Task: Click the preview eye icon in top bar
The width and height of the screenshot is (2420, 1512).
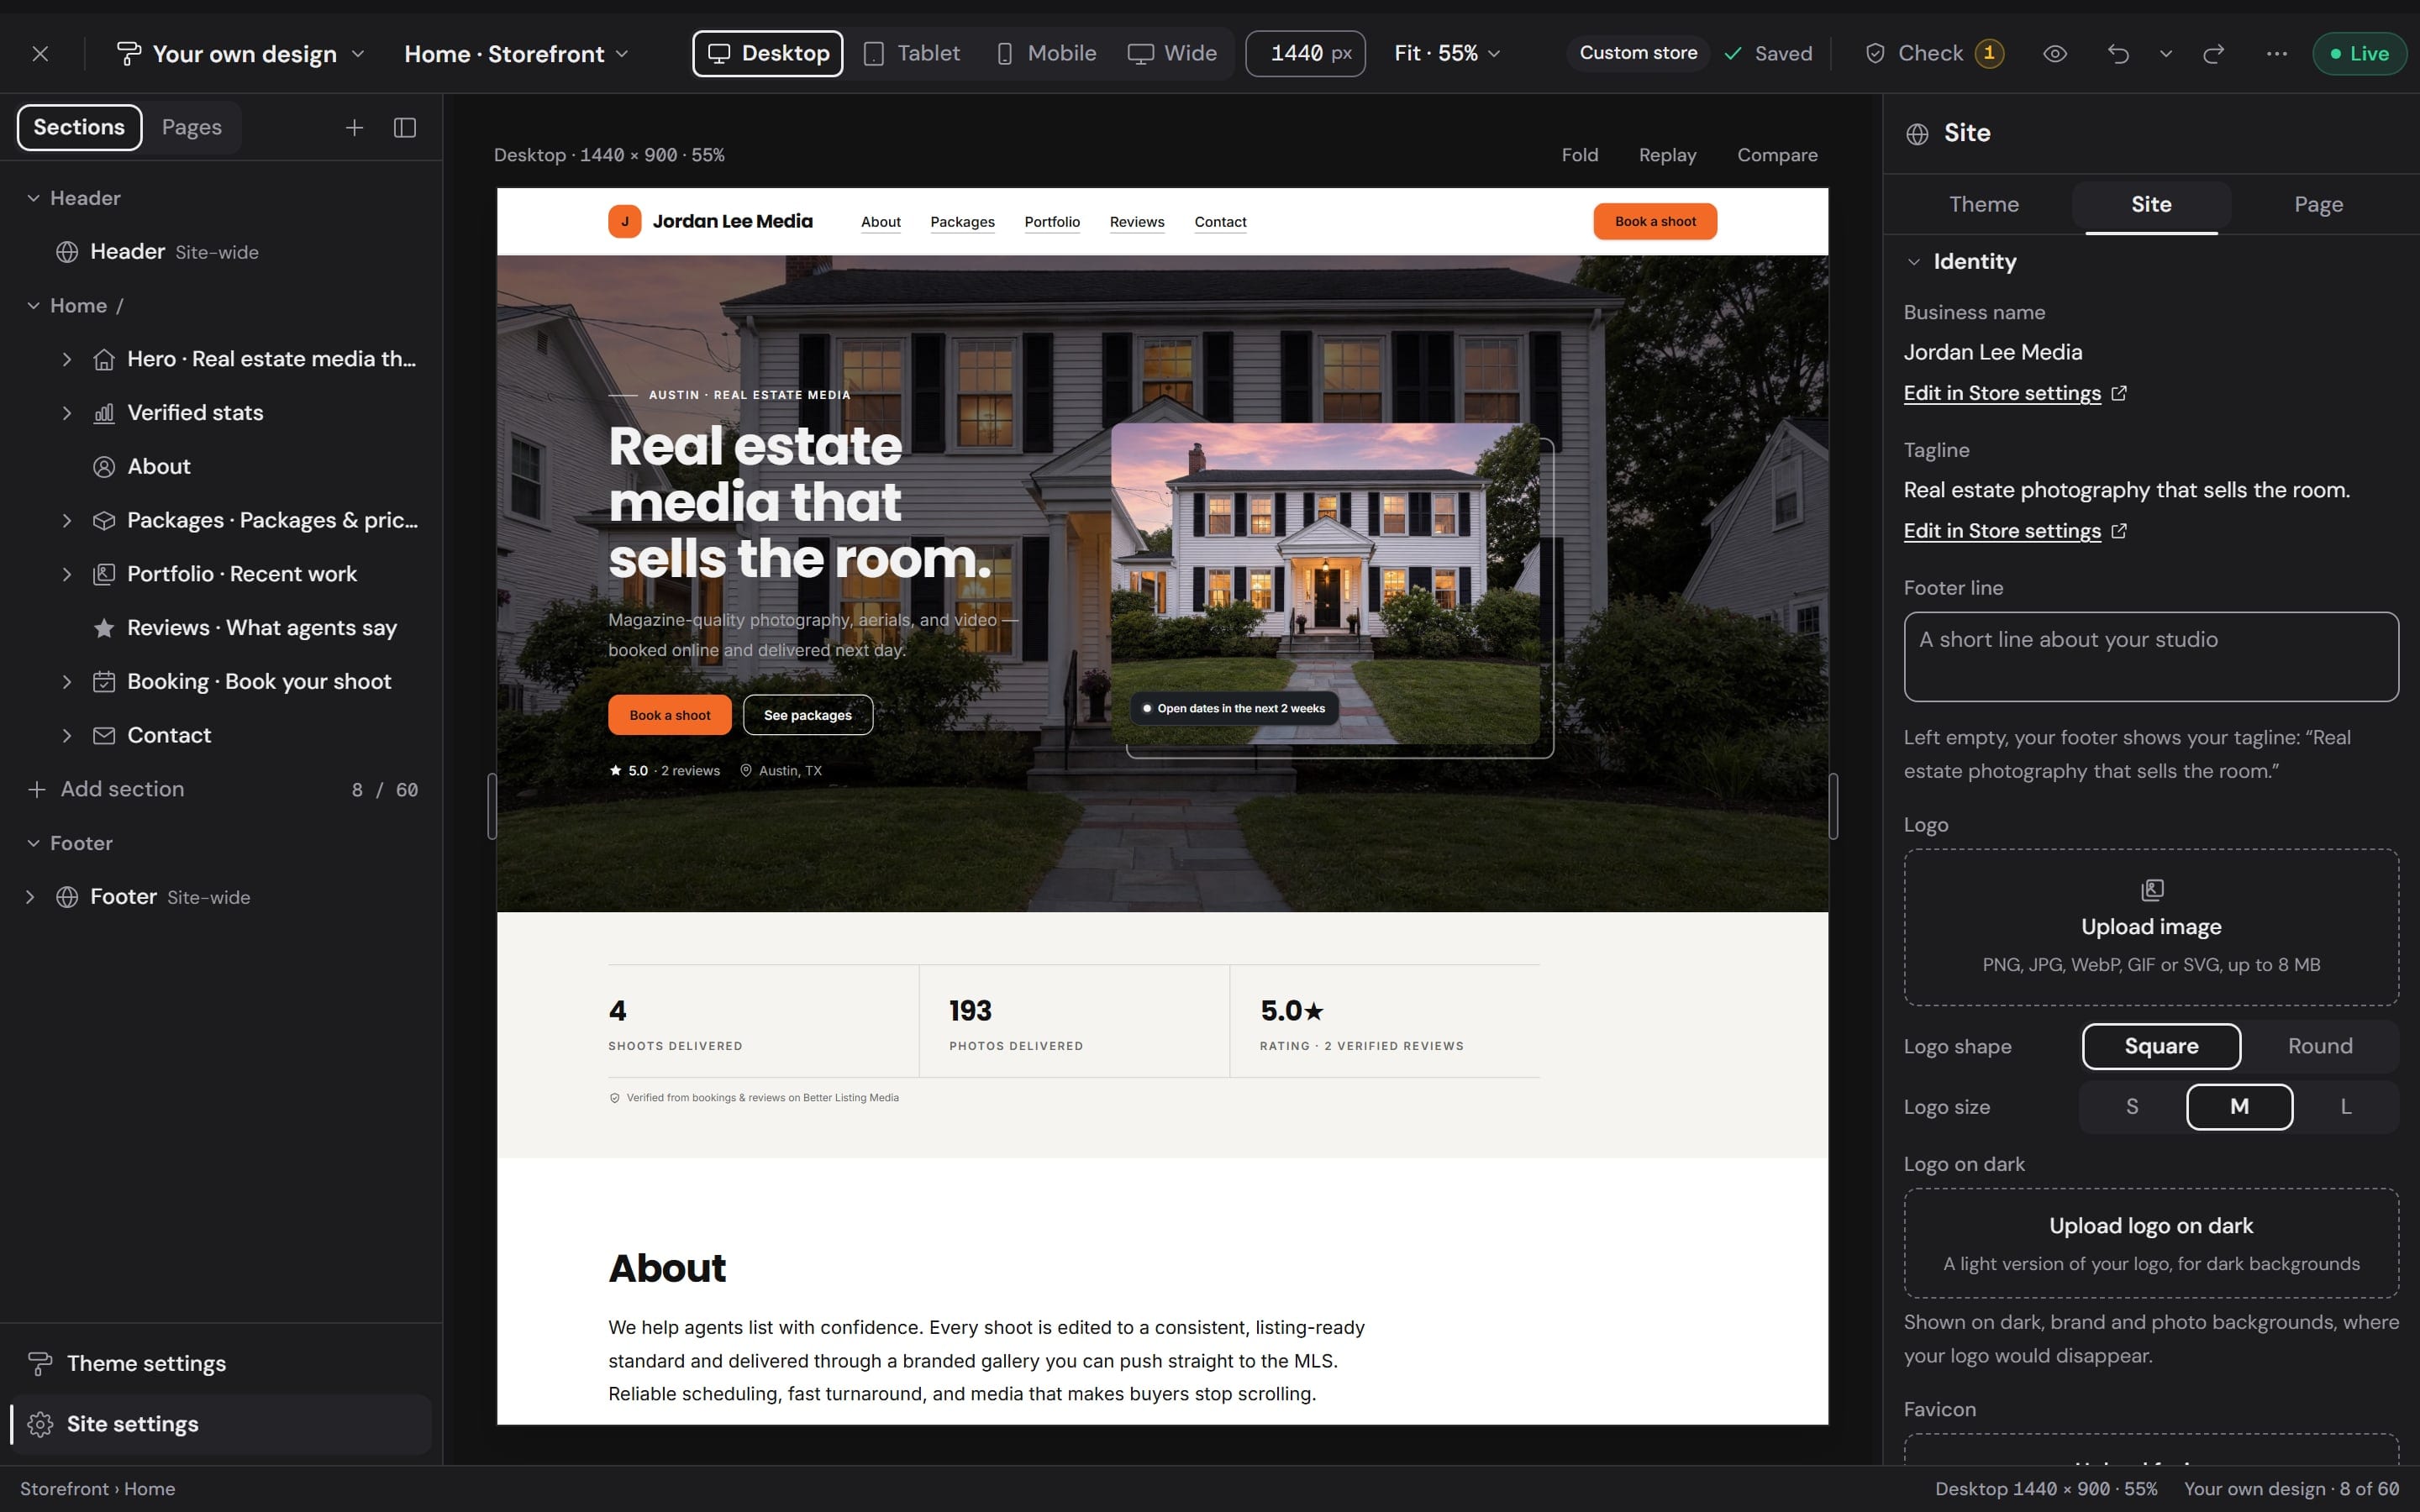Action: click(x=2055, y=54)
